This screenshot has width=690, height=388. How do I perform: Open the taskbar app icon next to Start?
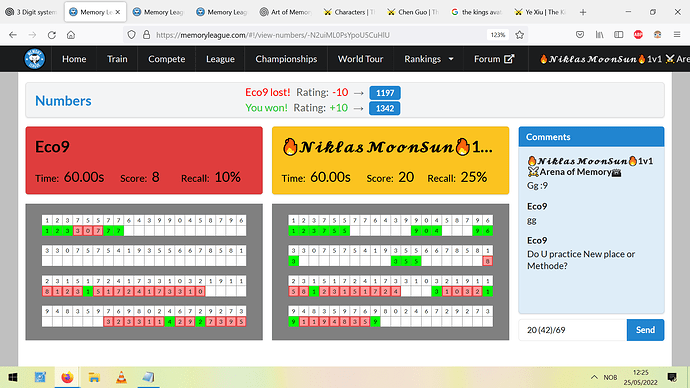(40, 377)
